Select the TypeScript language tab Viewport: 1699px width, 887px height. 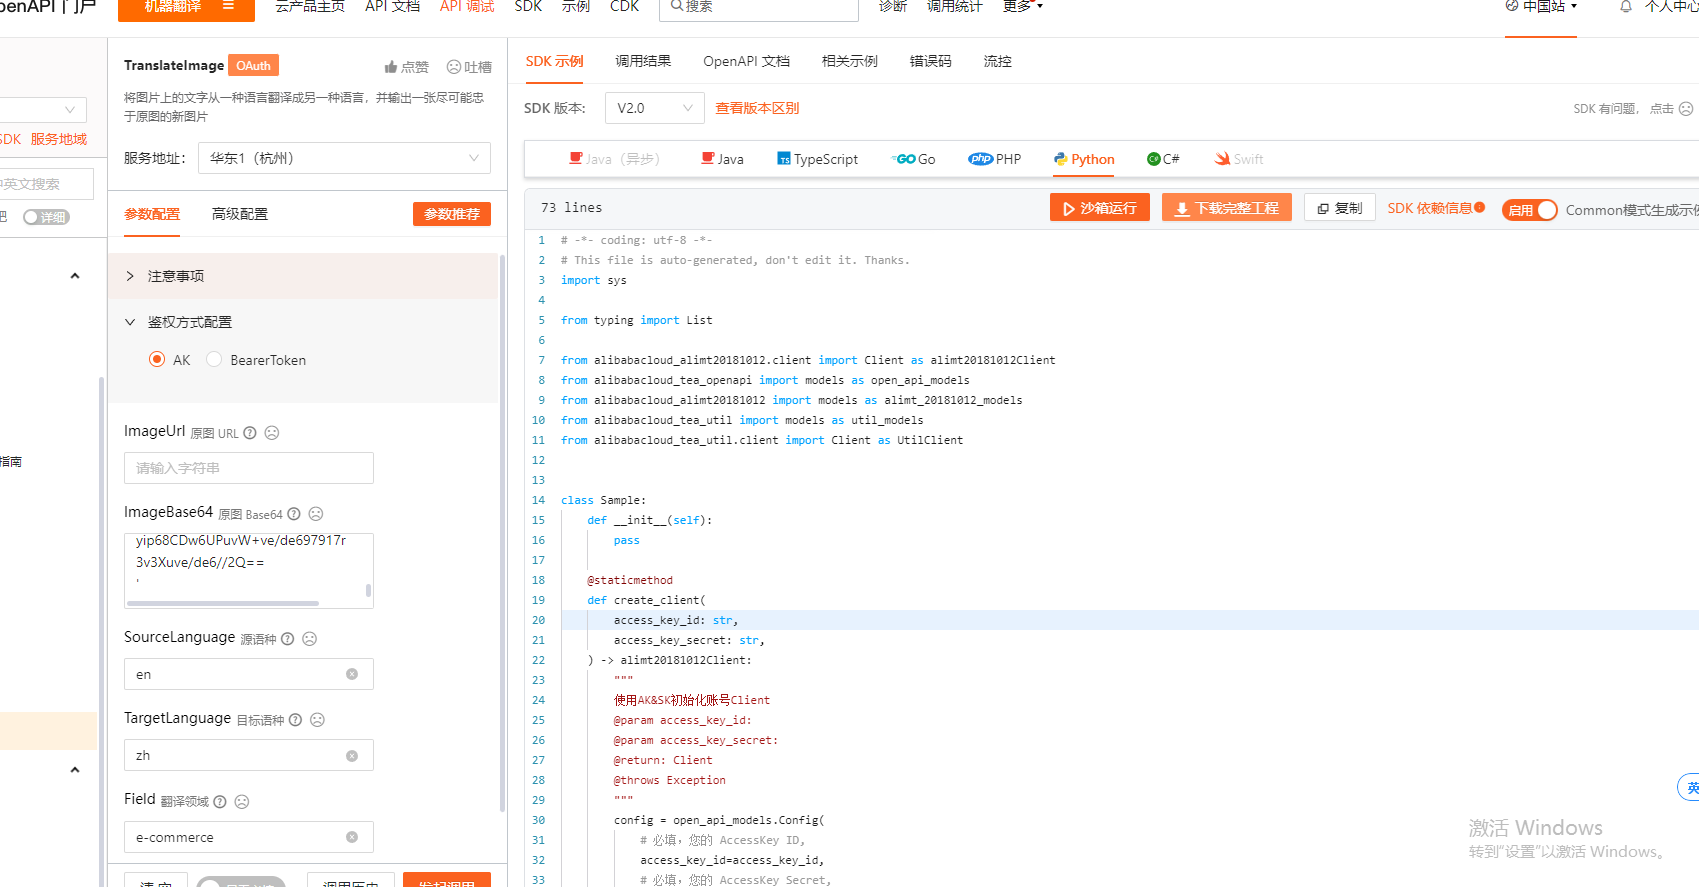[x=818, y=159]
